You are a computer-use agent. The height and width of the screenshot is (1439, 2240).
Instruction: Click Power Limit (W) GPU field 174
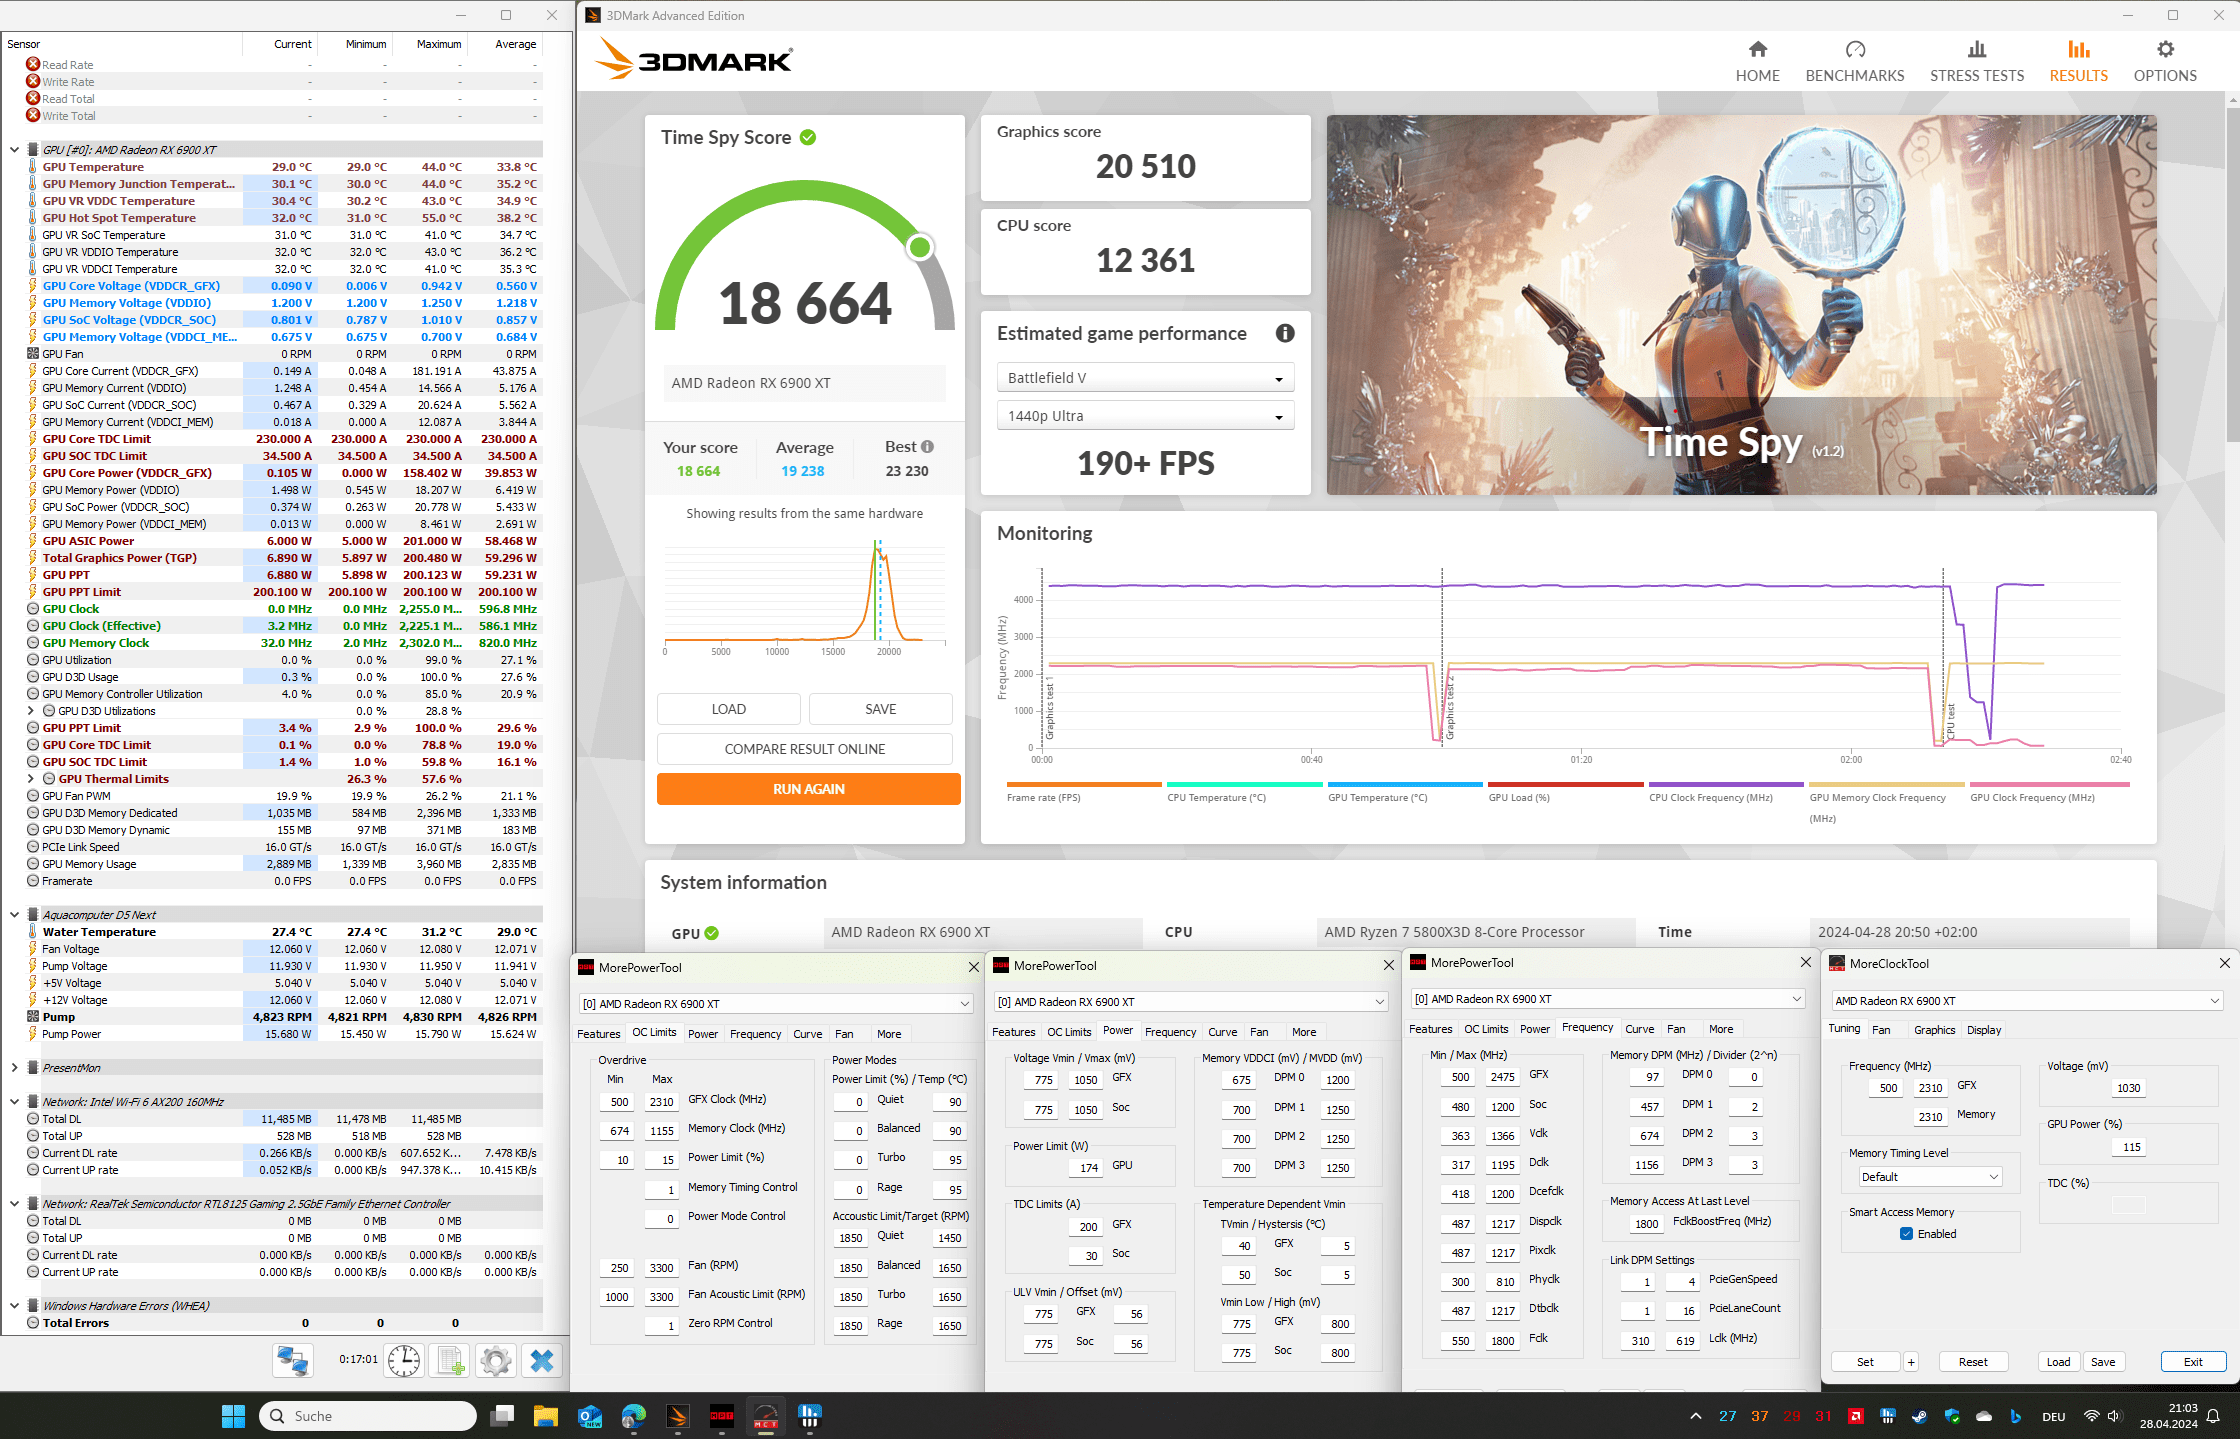pyautogui.click(x=1088, y=1167)
